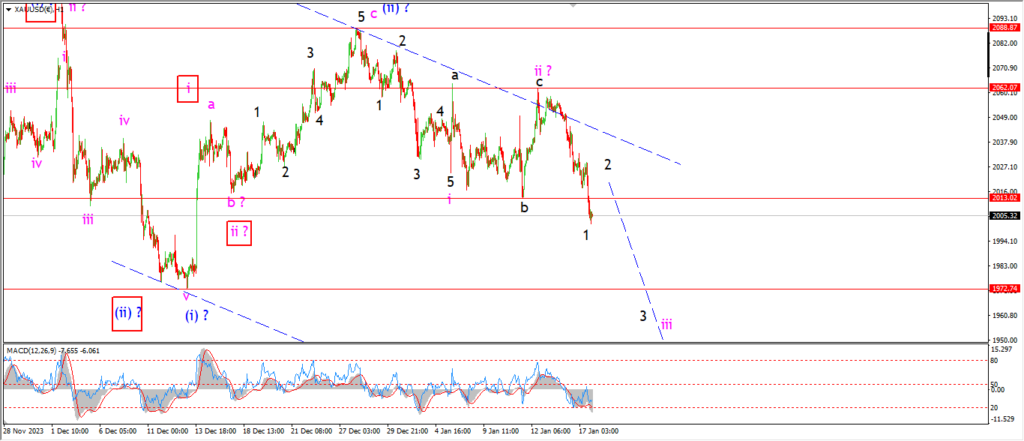This screenshot has height=441, width=1024.
Task: Click the black 'a' label above January spike
Action: 455,76
